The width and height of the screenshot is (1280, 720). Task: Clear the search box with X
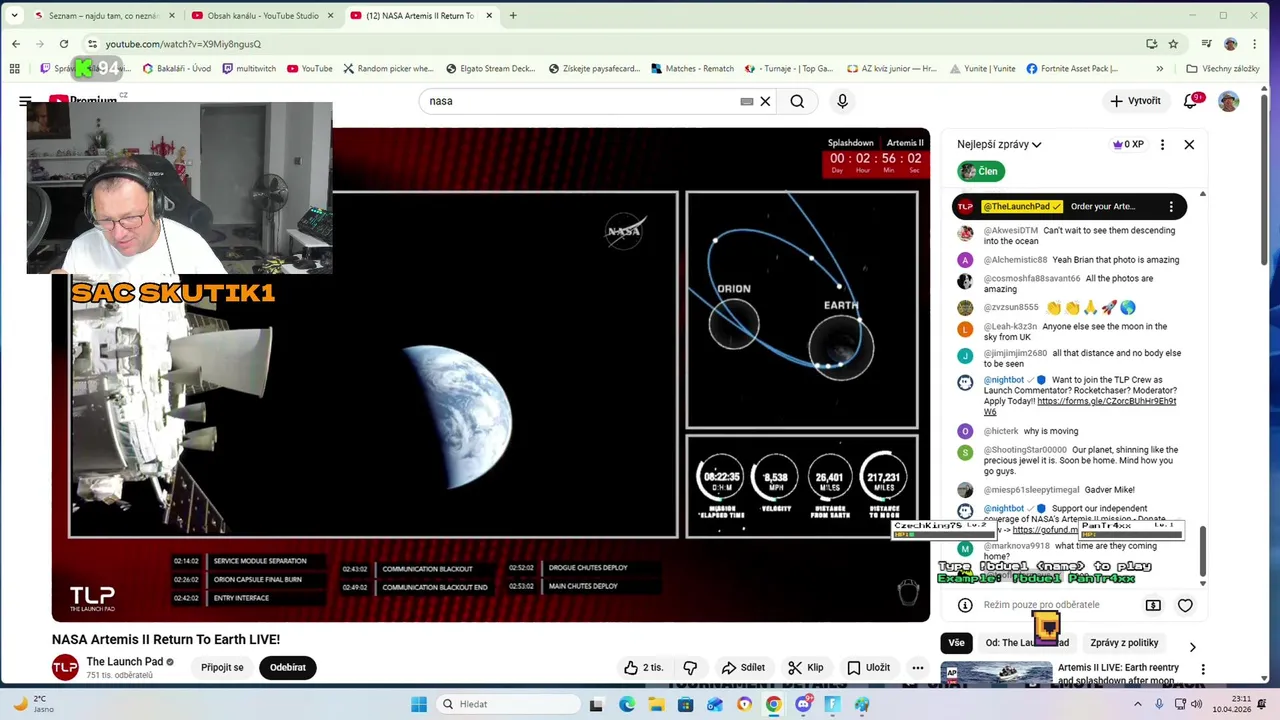[765, 101]
